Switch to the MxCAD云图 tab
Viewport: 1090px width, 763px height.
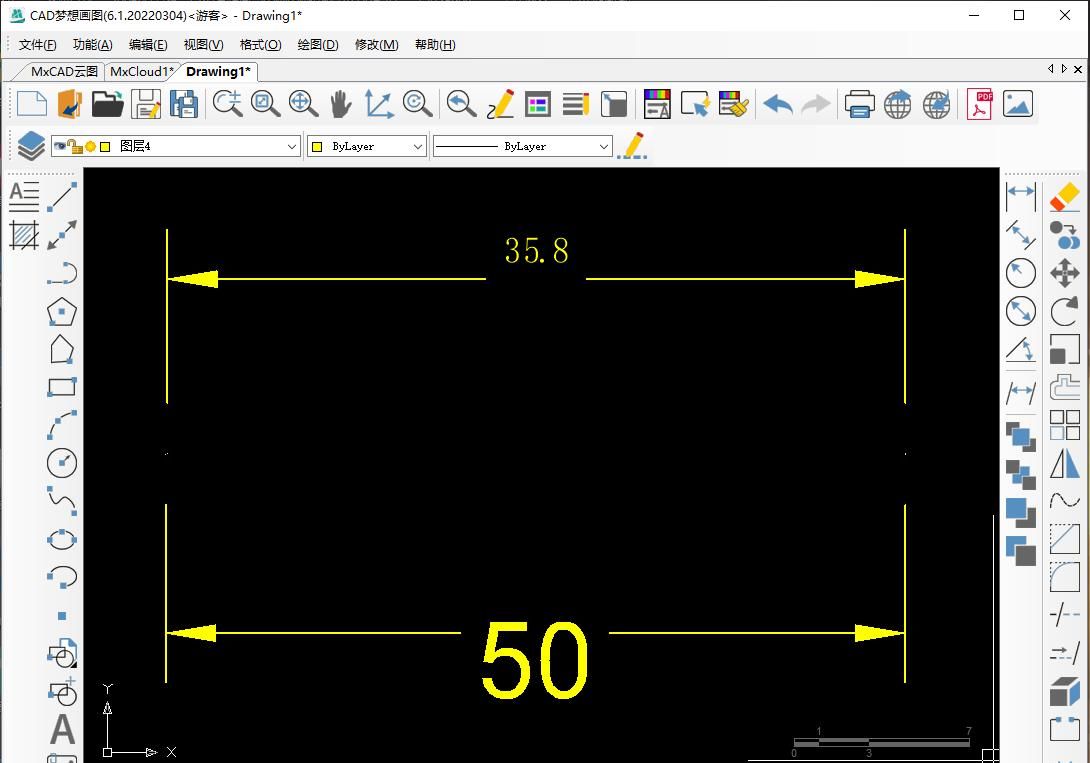click(x=64, y=71)
